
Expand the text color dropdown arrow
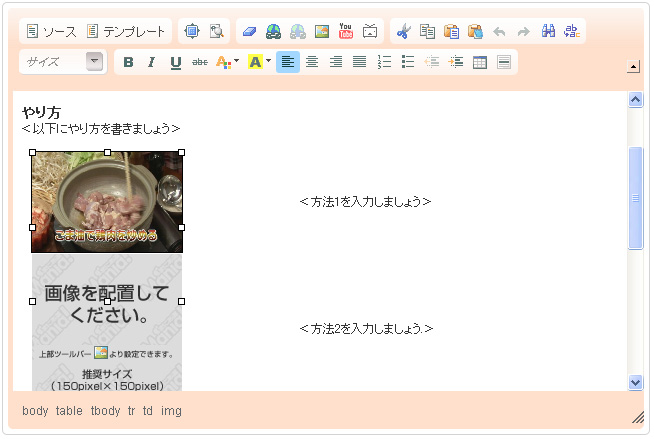pos(236,62)
